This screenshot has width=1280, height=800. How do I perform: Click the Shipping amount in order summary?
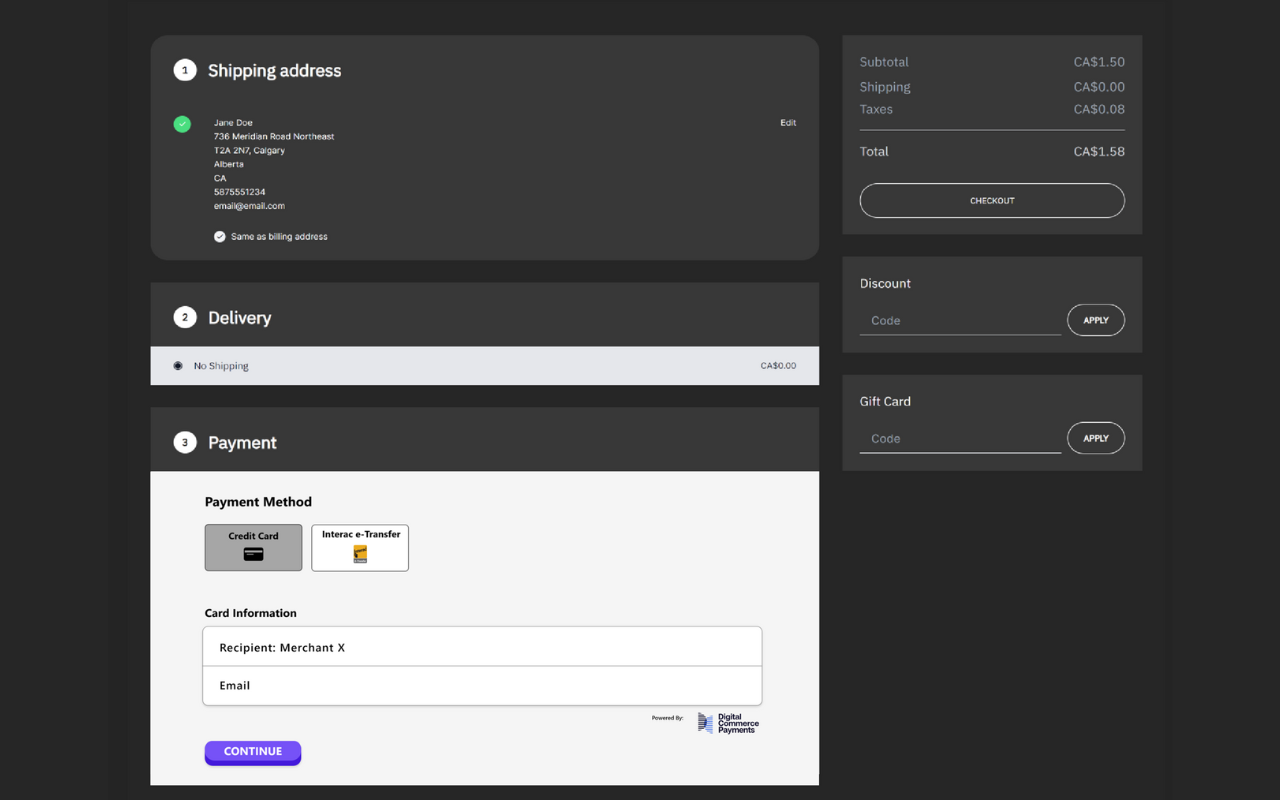(x=1099, y=87)
